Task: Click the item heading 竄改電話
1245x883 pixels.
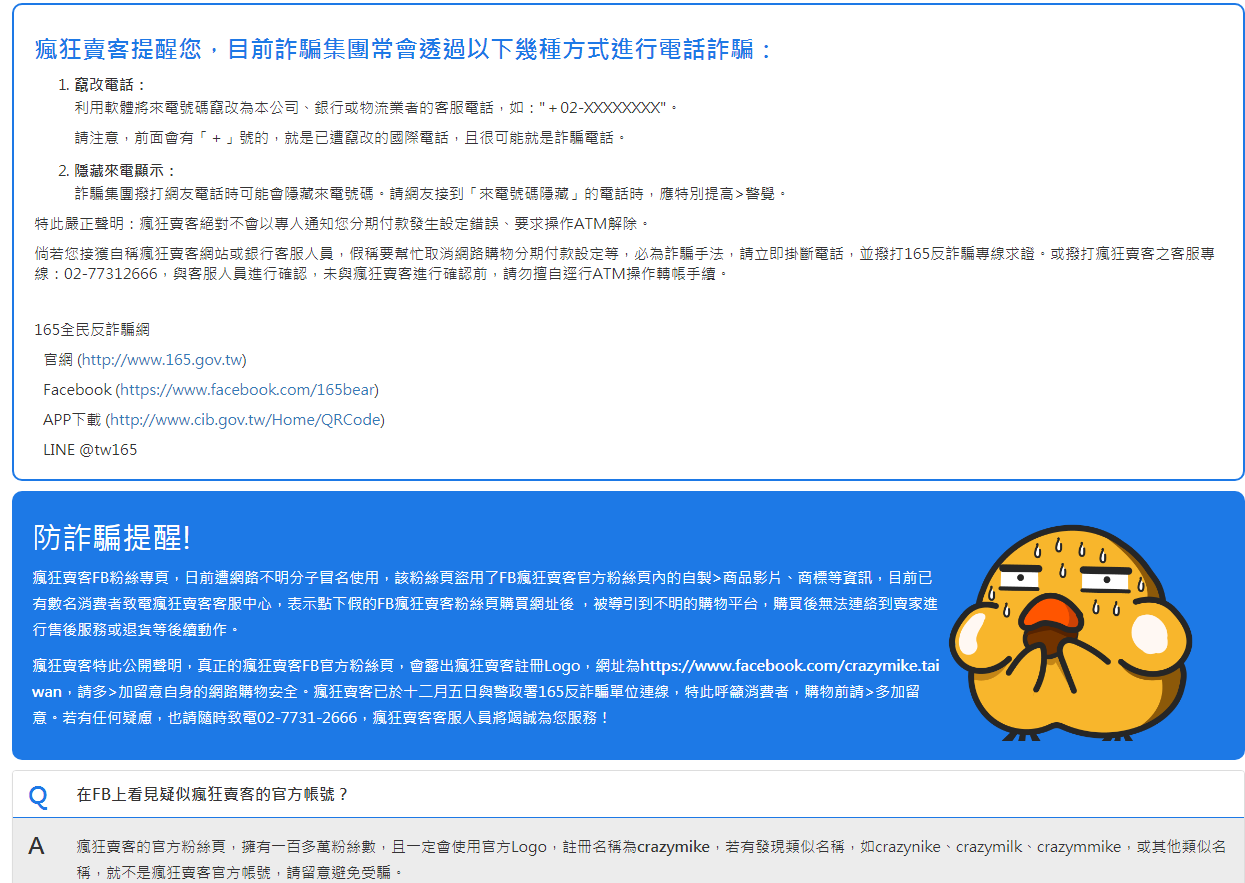Action: [x=110, y=84]
